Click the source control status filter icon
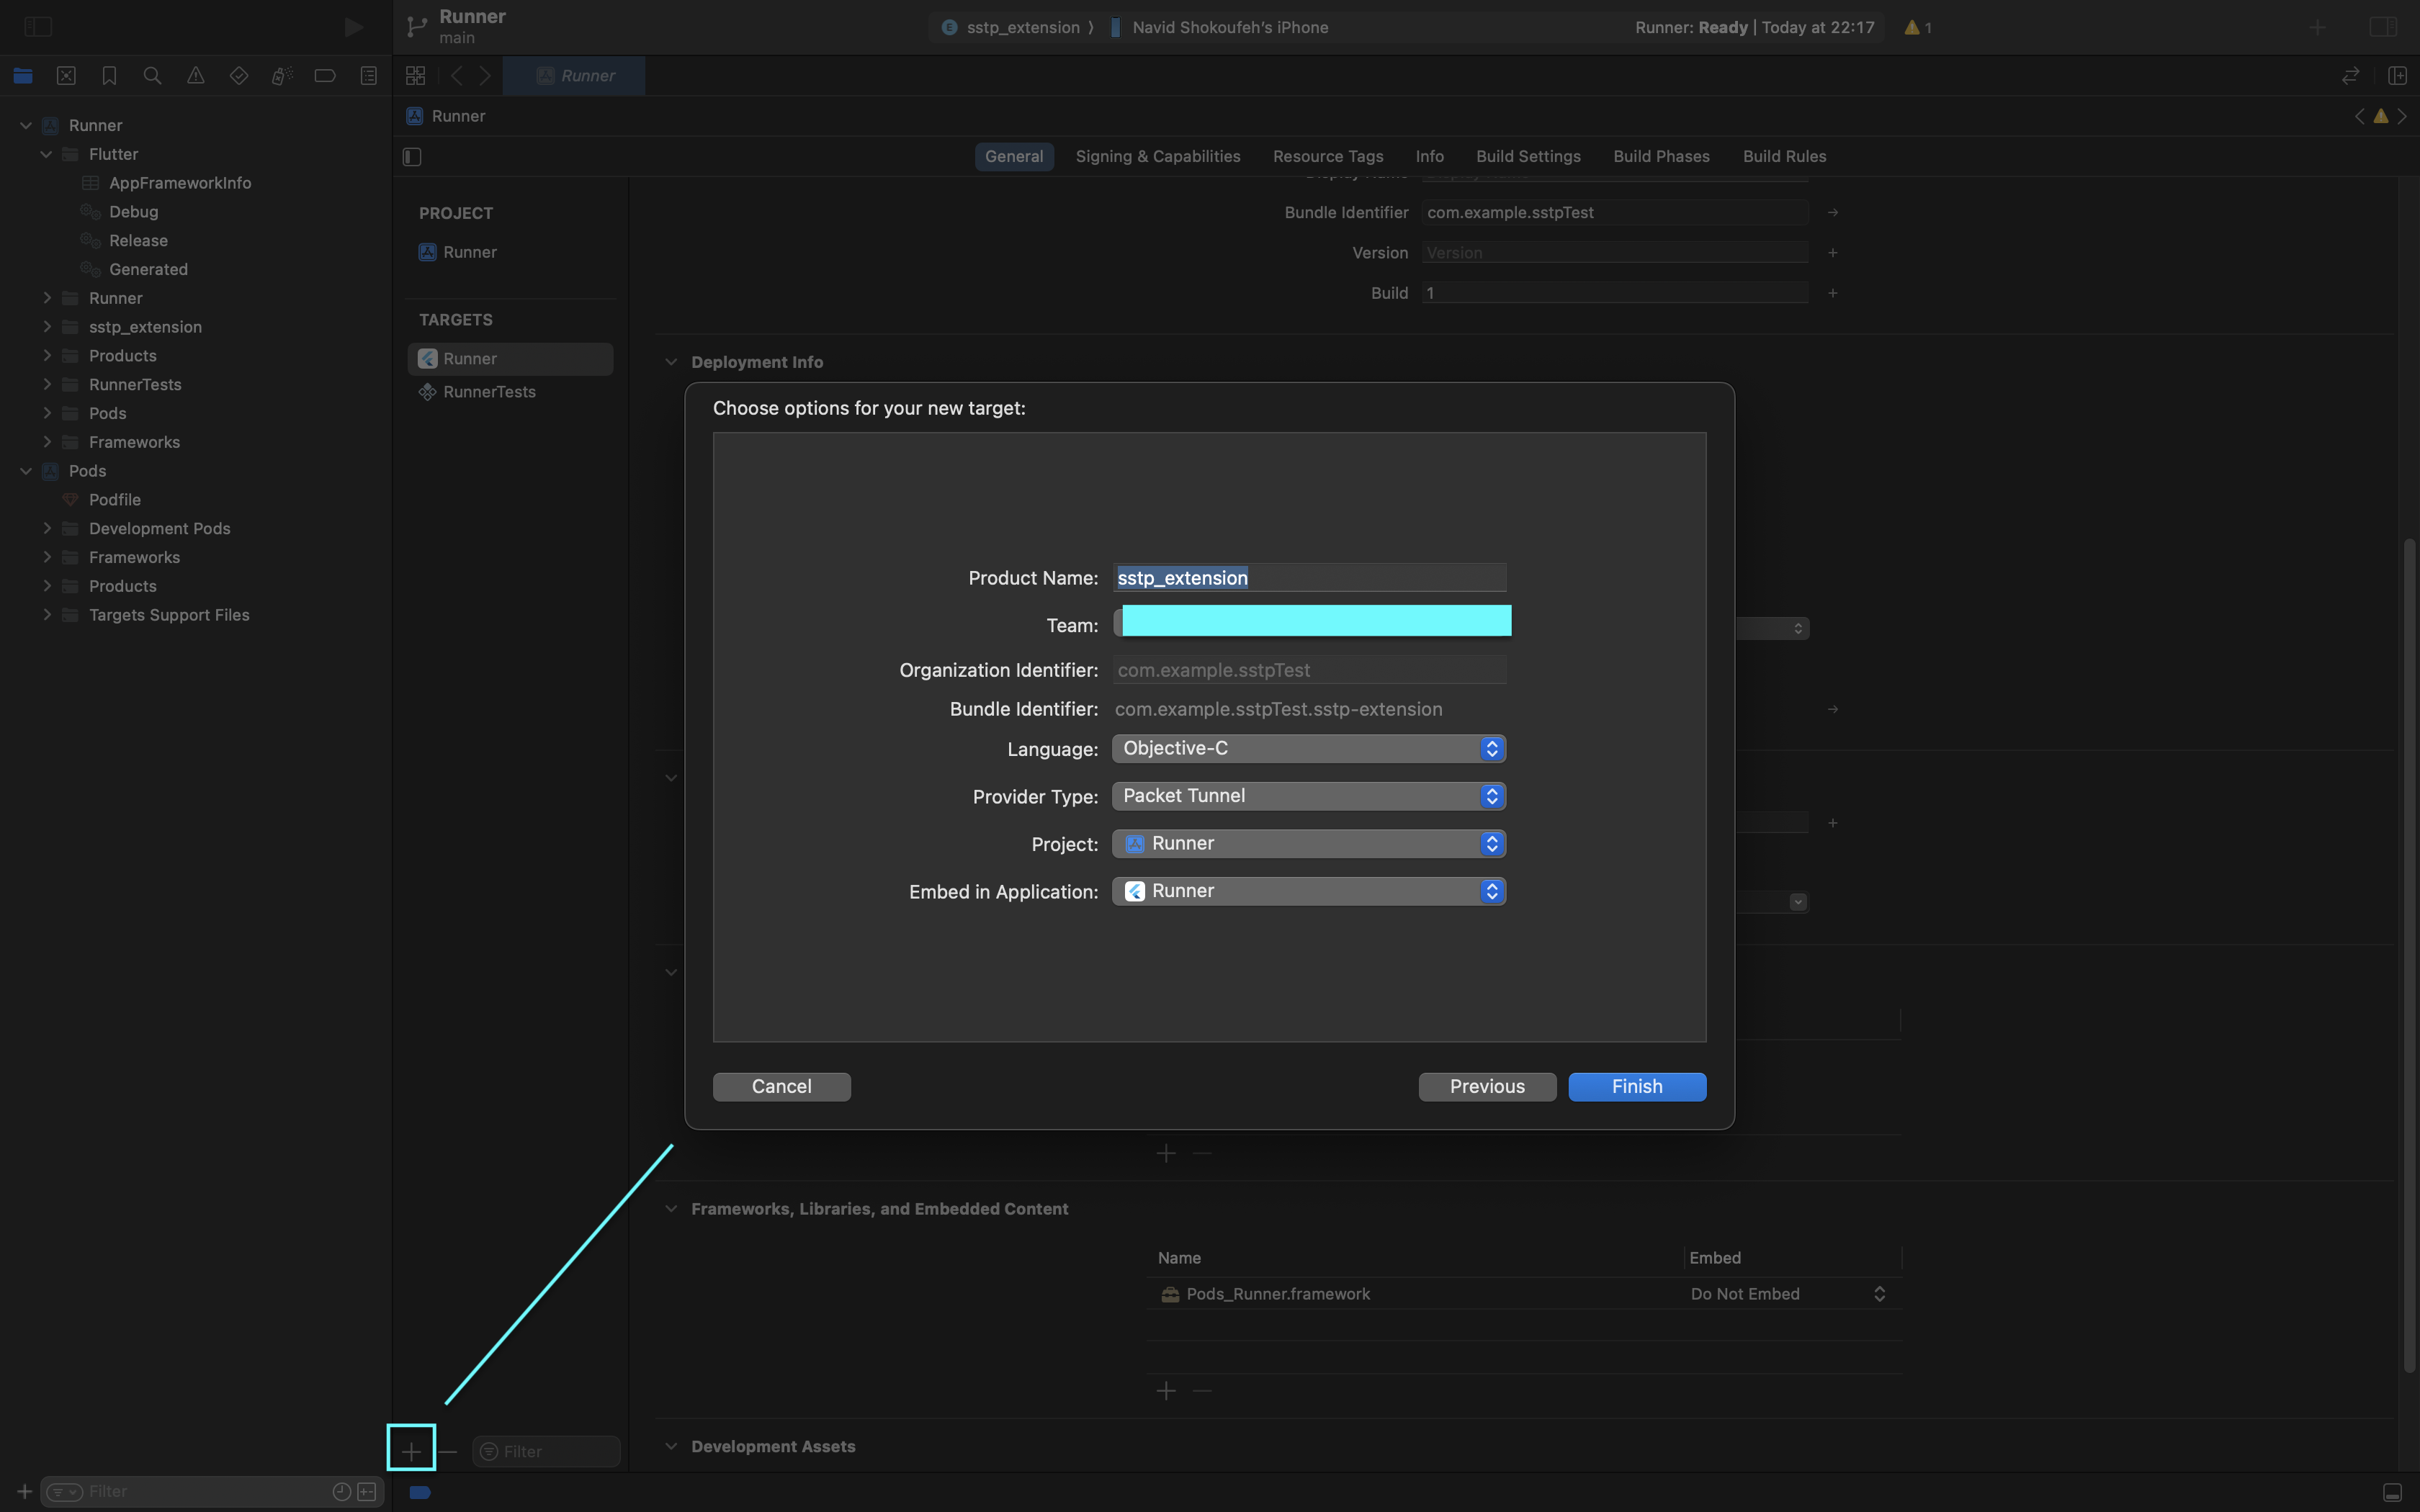Viewport: 2420px width, 1512px height. (367, 1491)
